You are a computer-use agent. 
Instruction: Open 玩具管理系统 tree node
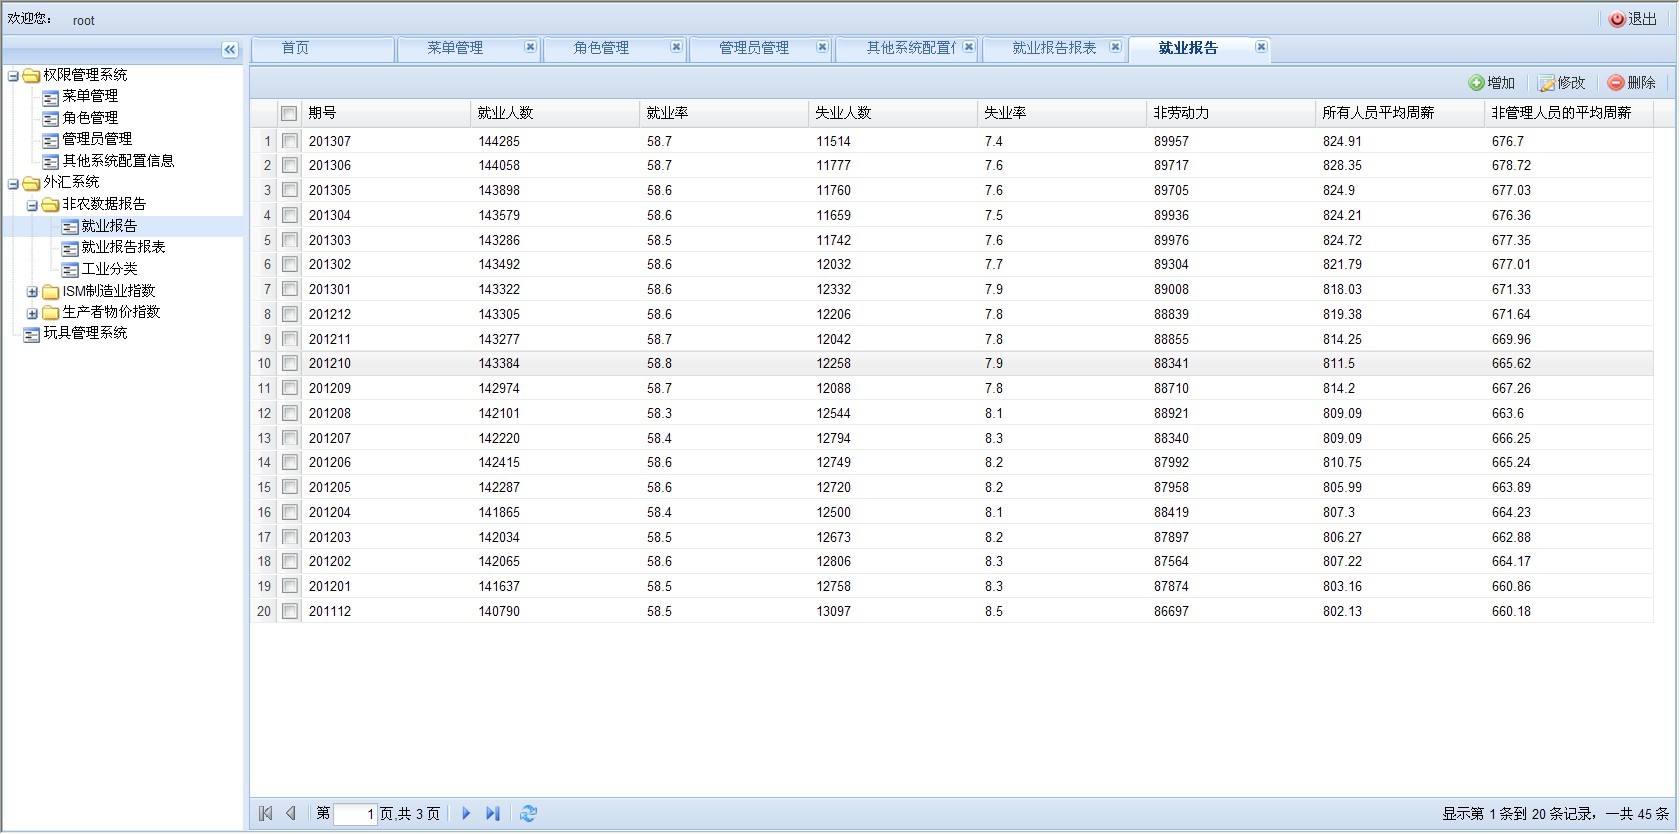(x=85, y=333)
